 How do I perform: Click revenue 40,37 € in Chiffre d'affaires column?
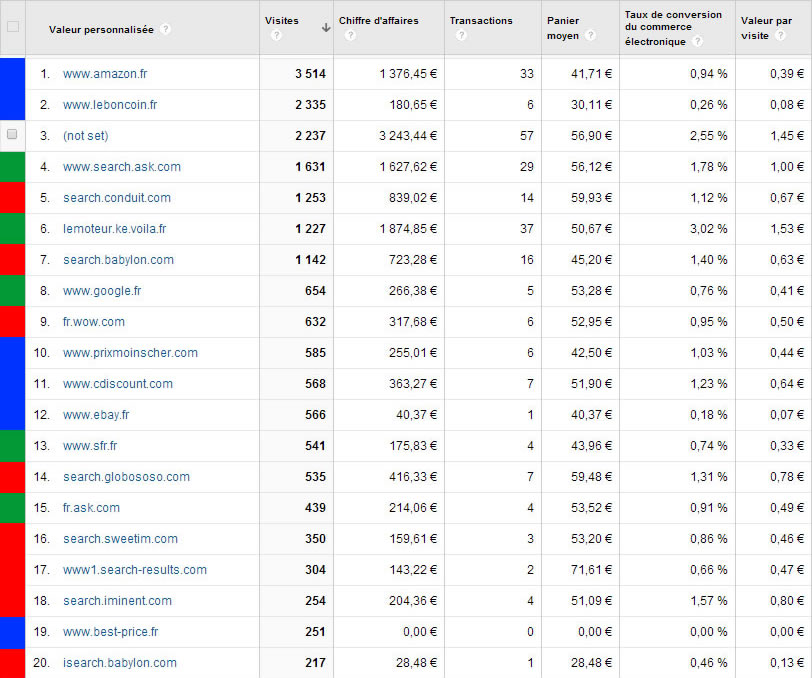pyautogui.click(x=416, y=415)
